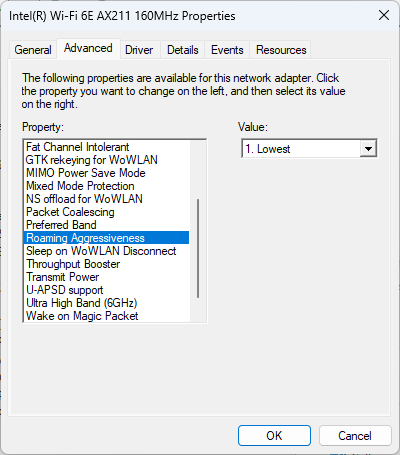Select the Advanced tab
400x455 pixels.
tap(88, 48)
